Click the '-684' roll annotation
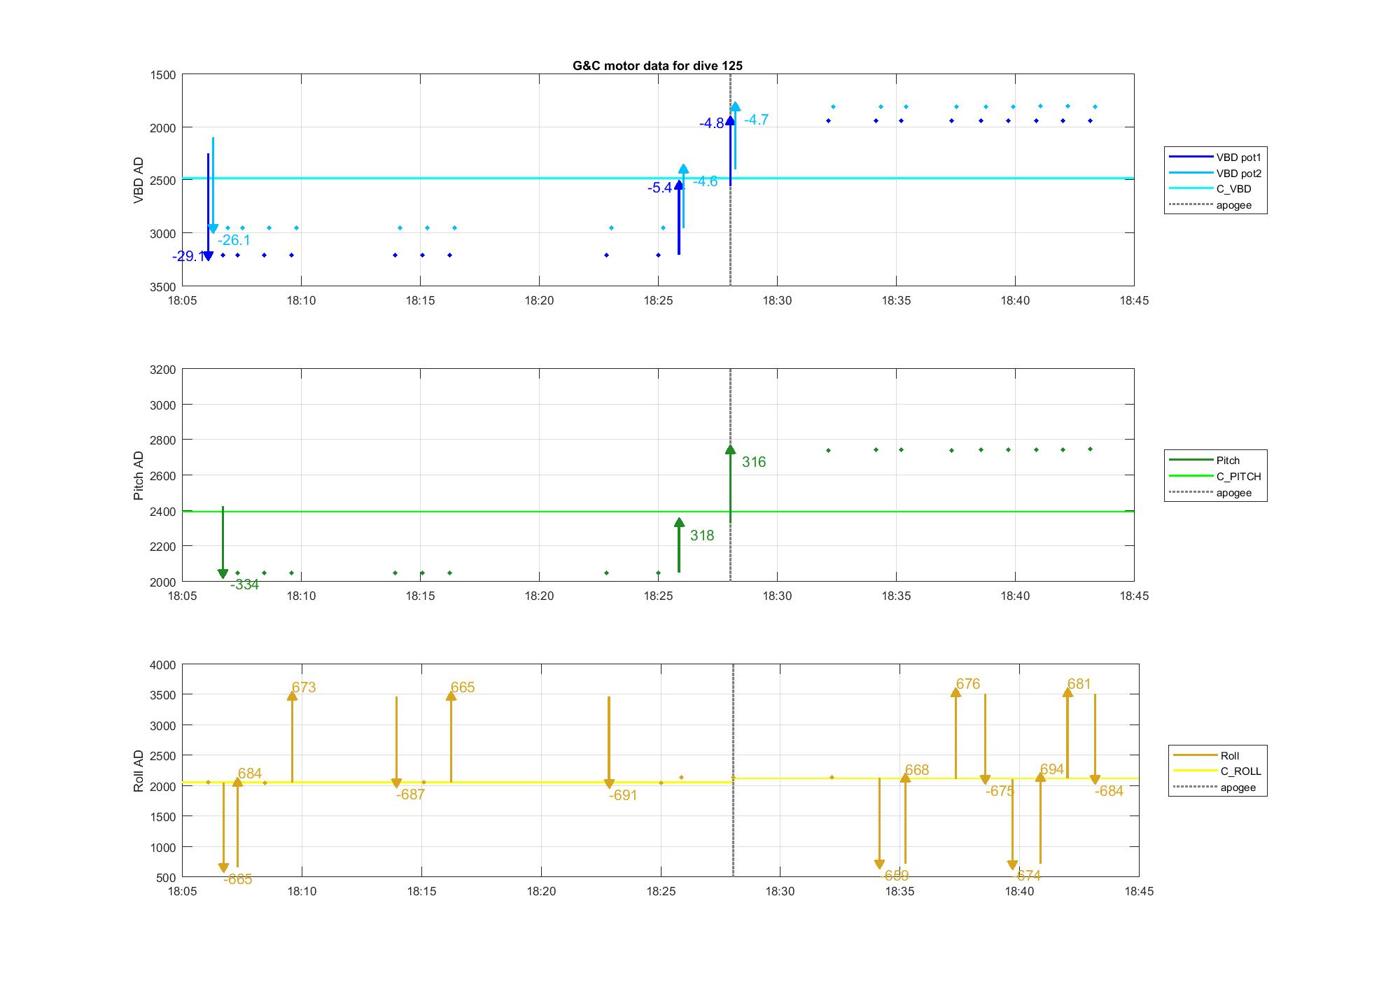The image size is (1400, 986). tap(1109, 792)
